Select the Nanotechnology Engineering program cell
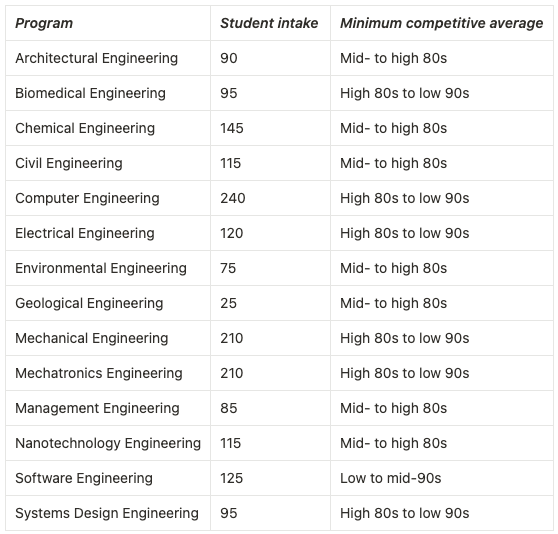 (108, 443)
